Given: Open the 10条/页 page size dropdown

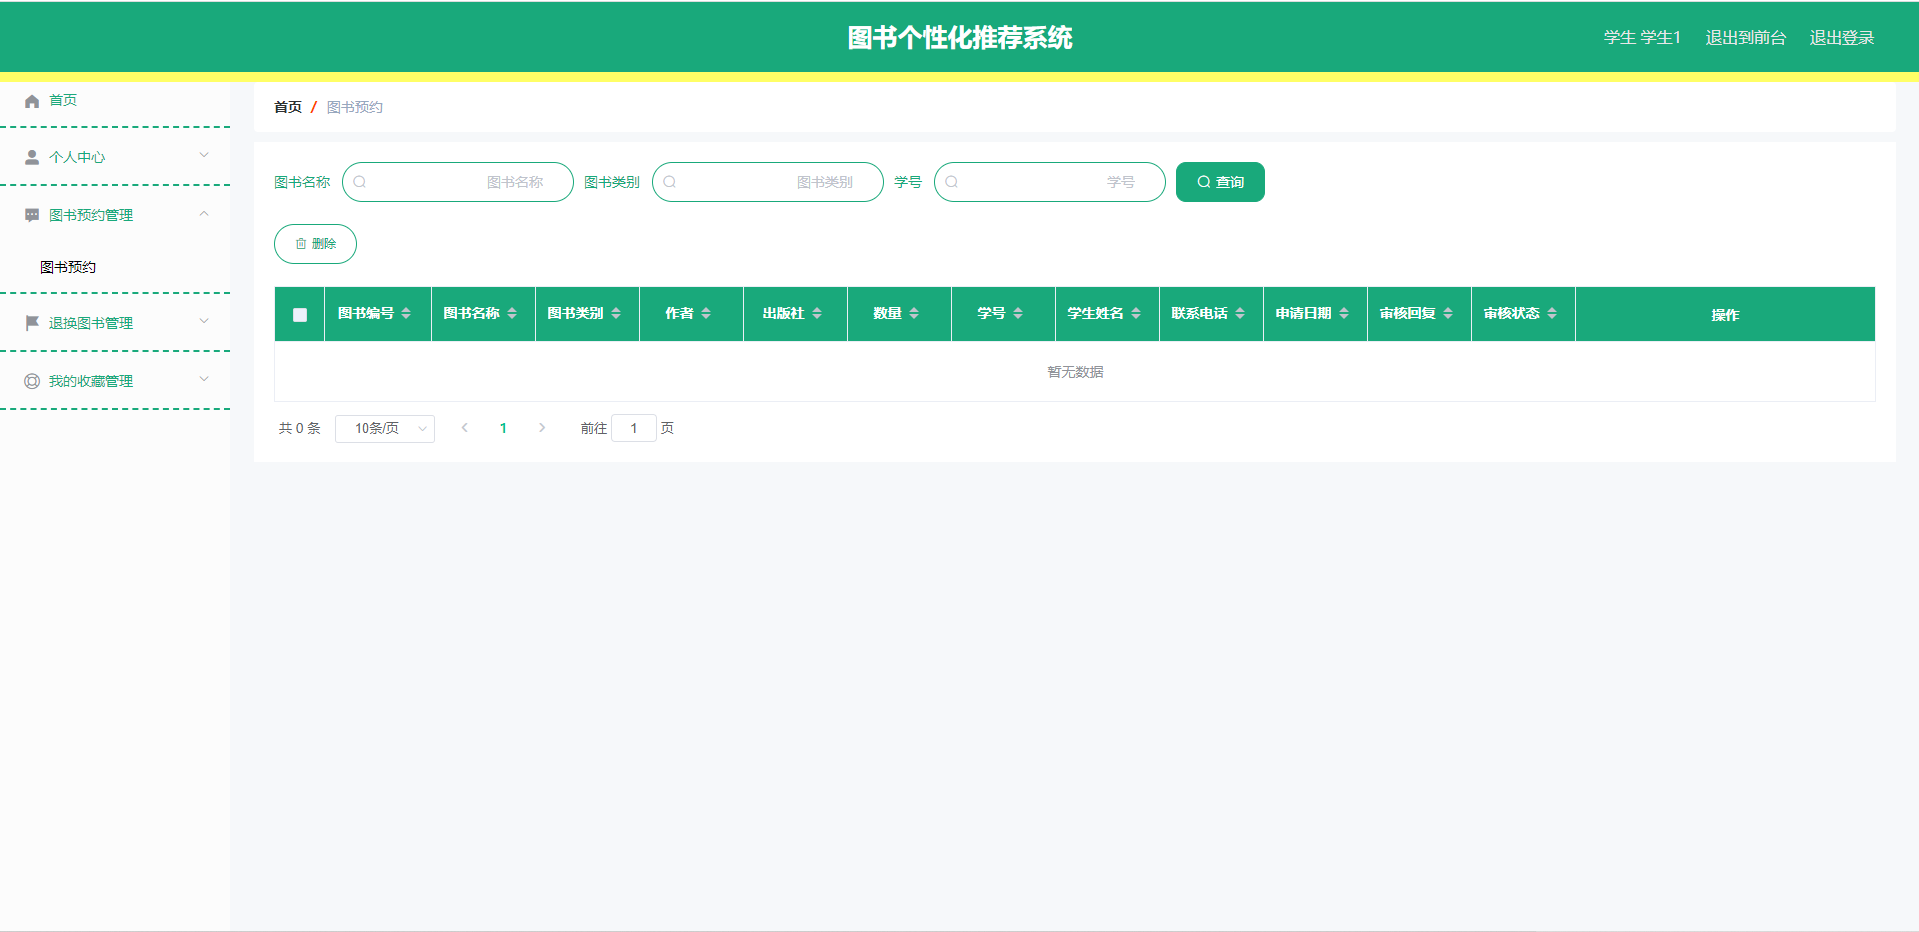Looking at the screenshot, I should (385, 428).
